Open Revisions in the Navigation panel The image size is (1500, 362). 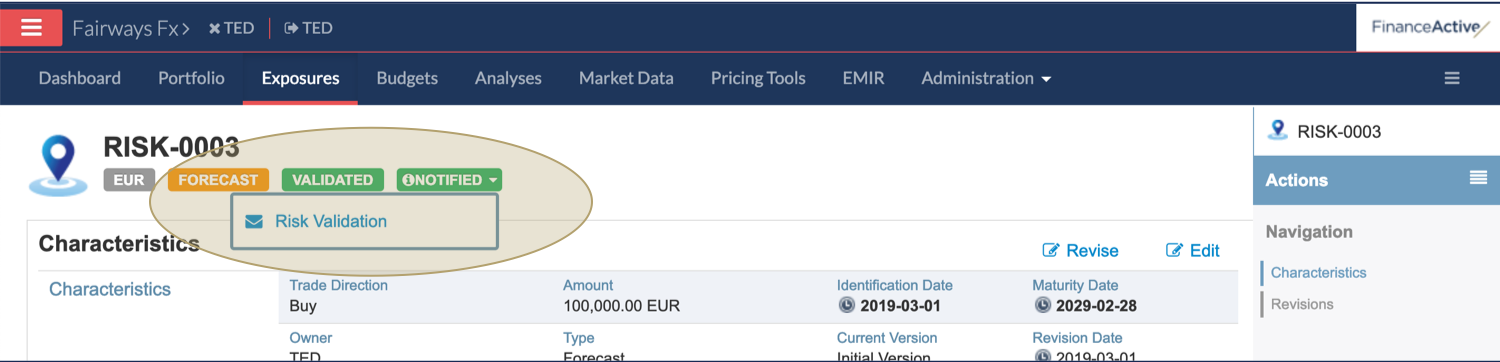tap(1302, 304)
